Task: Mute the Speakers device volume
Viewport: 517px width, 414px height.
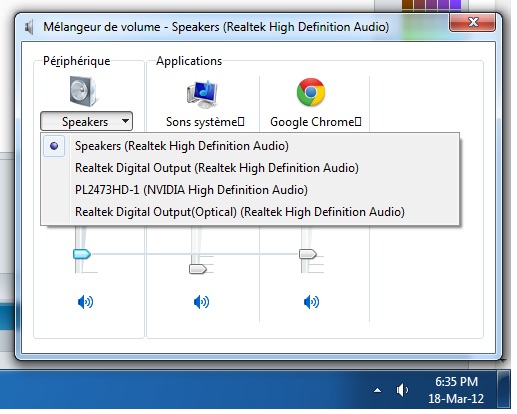Action: 85,302
